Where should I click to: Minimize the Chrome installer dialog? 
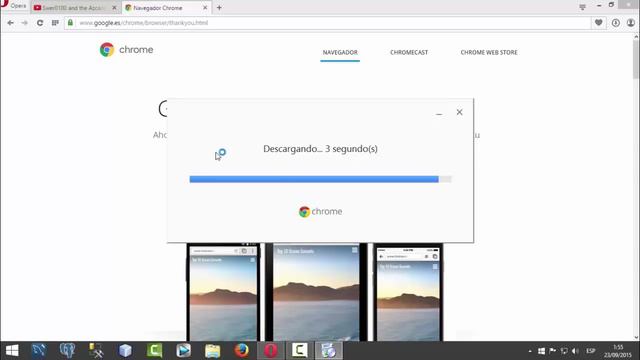point(439,113)
